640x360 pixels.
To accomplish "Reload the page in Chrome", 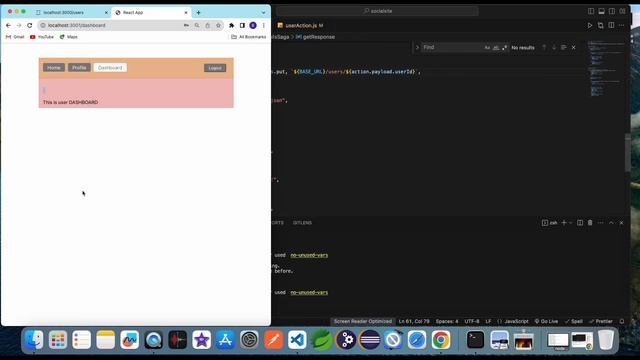I will point(29,25).
